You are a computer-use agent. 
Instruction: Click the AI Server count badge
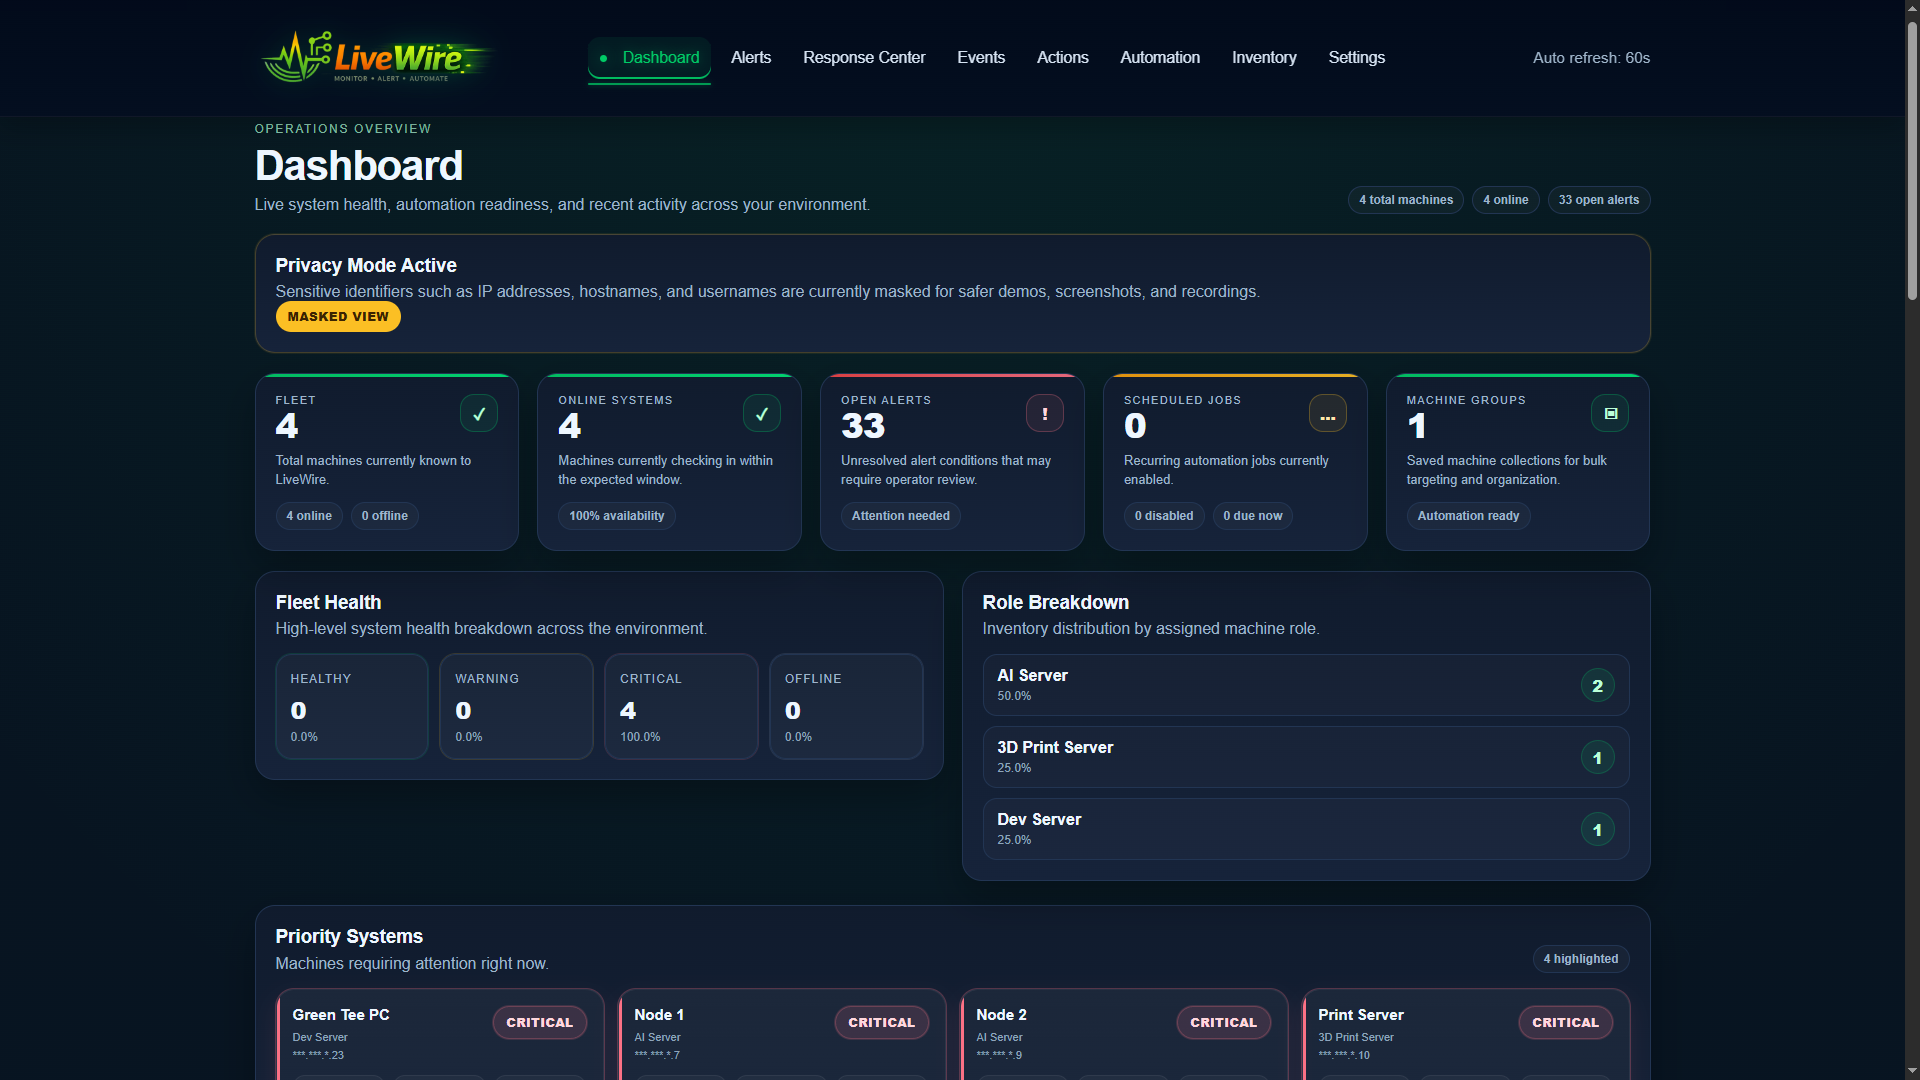pos(1597,686)
